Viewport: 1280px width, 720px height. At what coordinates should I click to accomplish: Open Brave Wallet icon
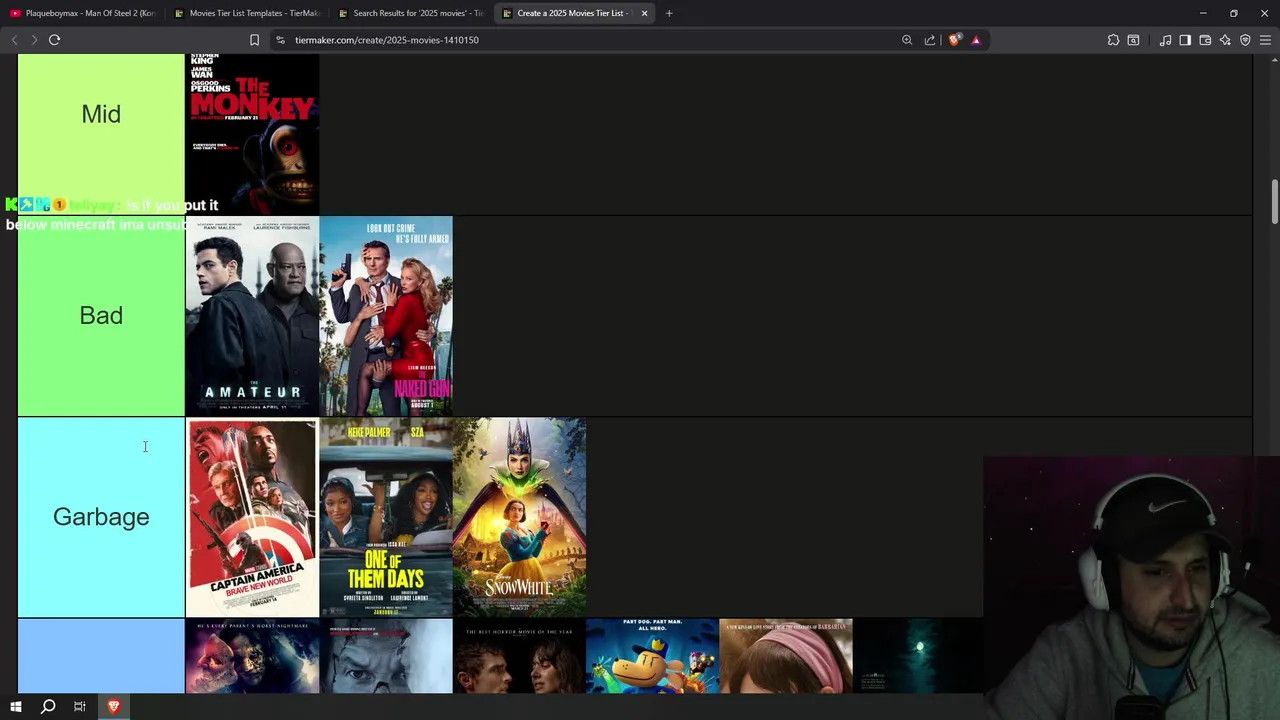click(1205, 40)
